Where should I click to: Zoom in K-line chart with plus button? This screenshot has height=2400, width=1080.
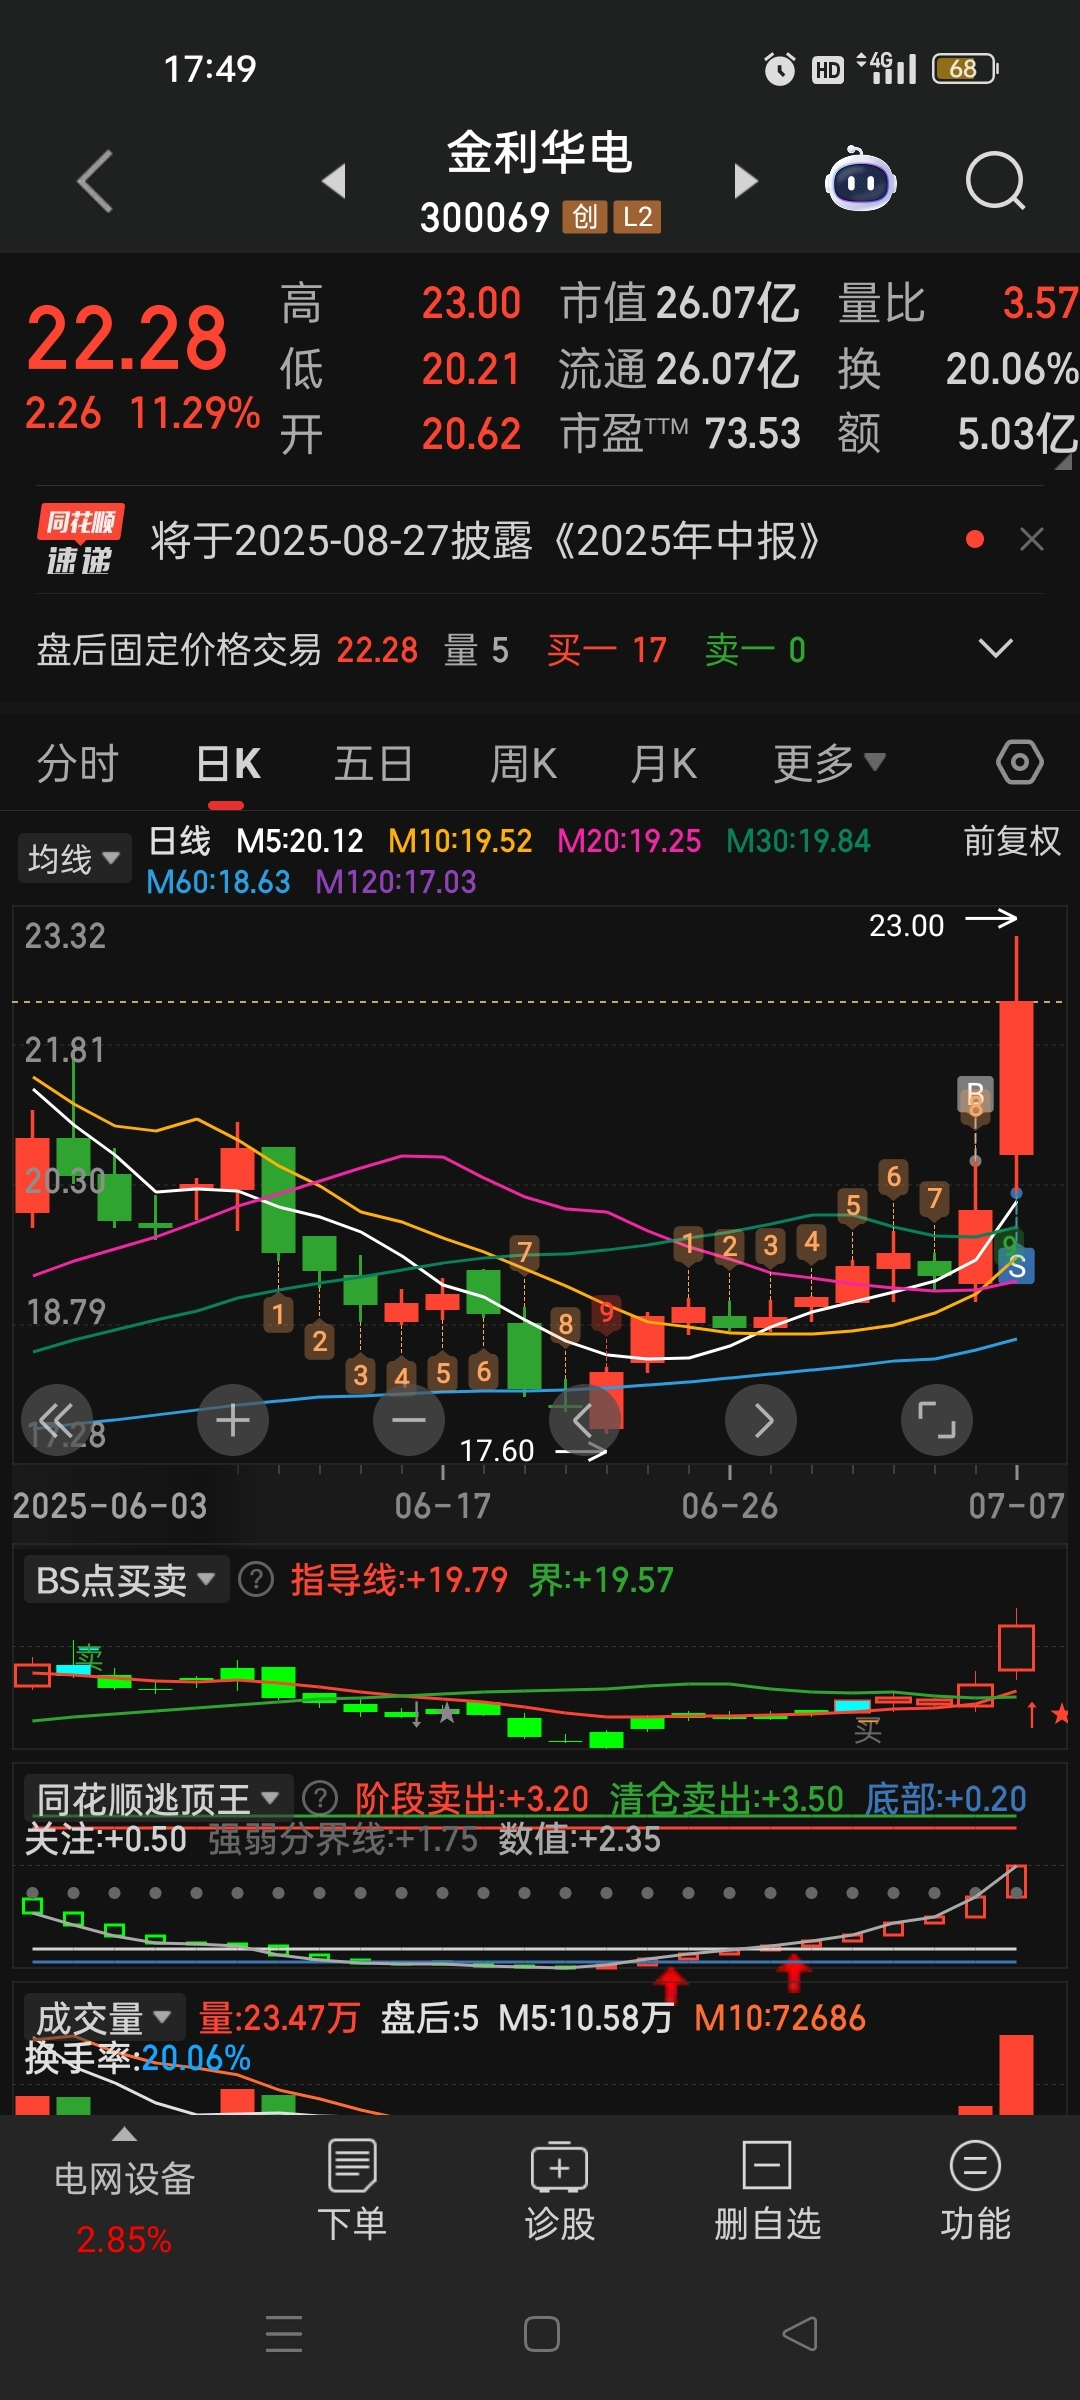(233, 1420)
